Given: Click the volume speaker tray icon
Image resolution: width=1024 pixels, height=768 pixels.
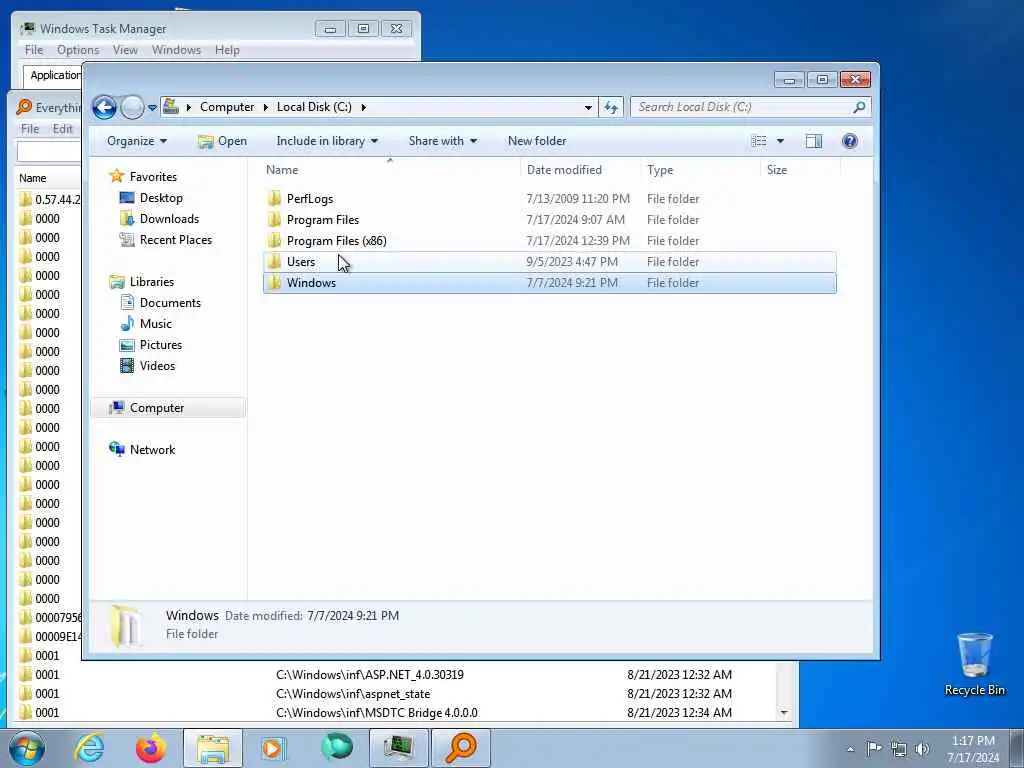Looking at the screenshot, I should pos(922,748).
